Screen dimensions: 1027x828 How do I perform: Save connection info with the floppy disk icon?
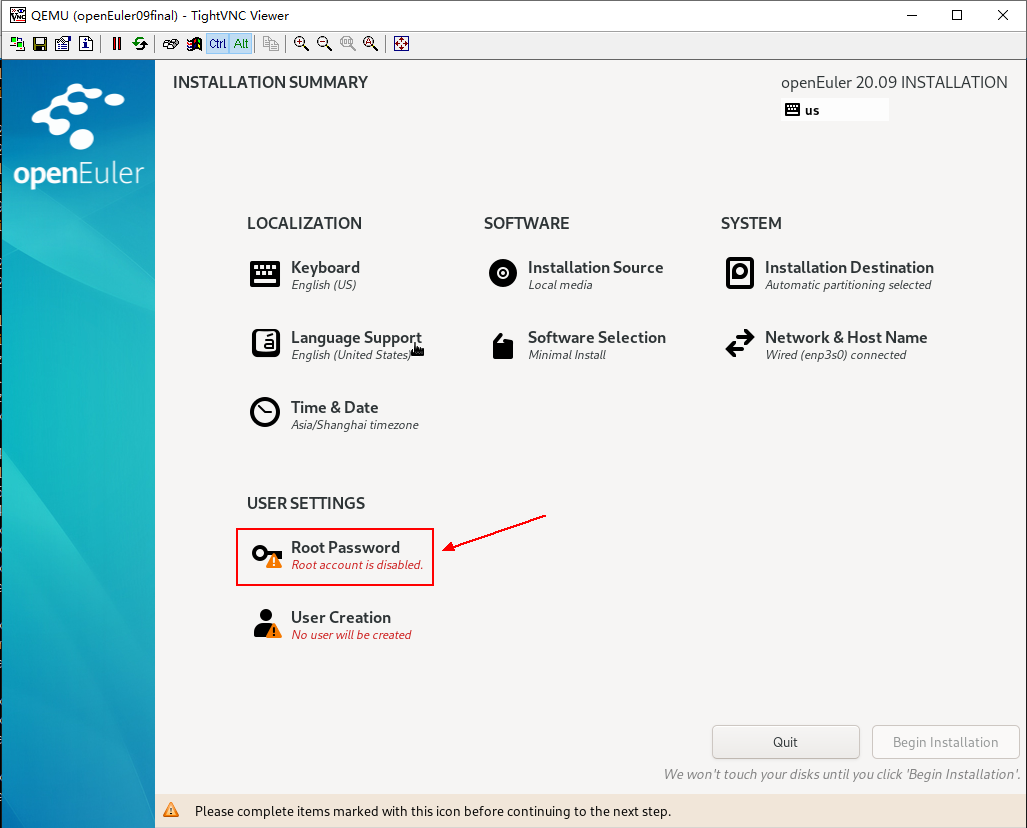click(x=40, y=44)
